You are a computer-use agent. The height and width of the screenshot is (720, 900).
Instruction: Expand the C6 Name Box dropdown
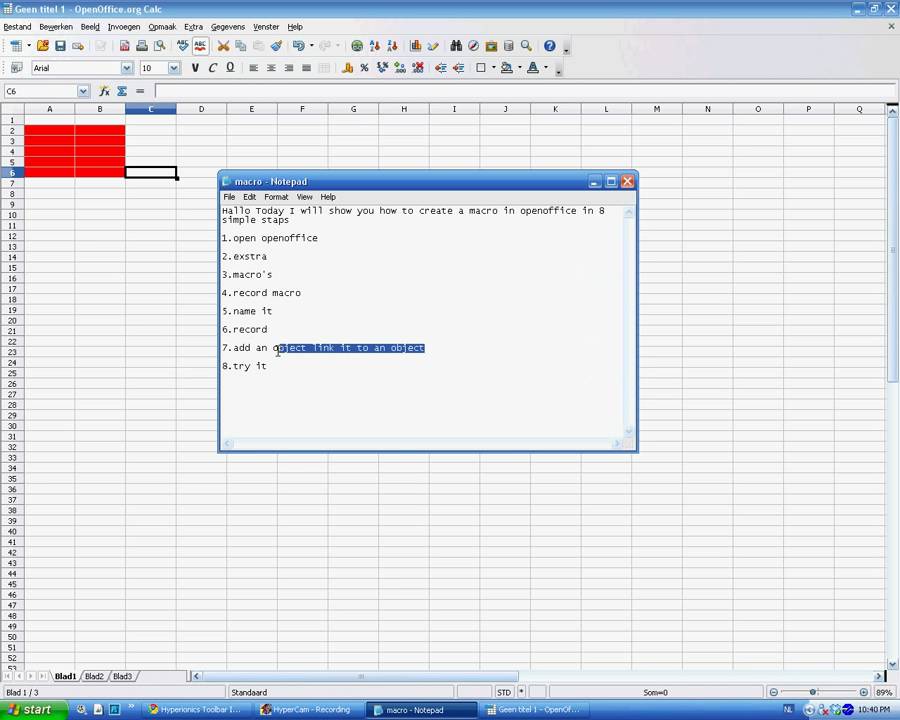point(83,91)
